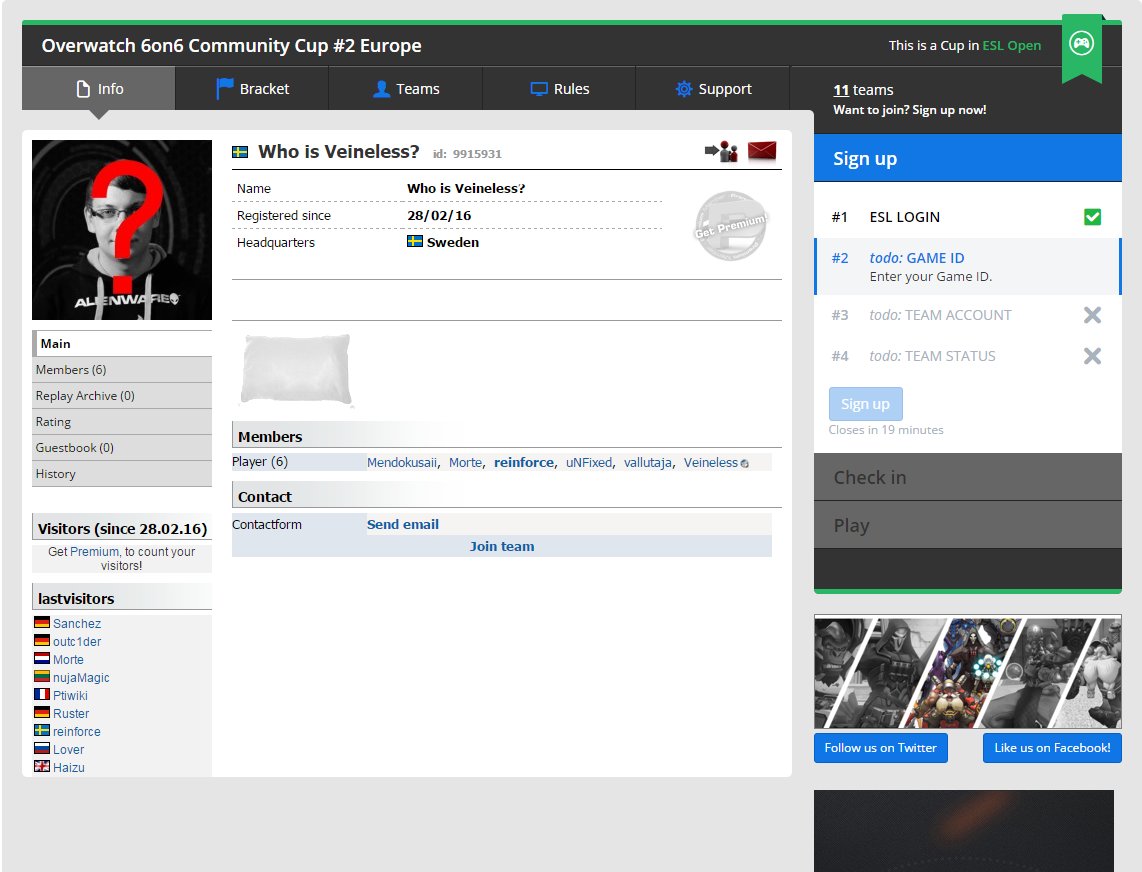This screenshot has height=872, width=1142.
Task: Expand the Play section
Action: click(x=967, y=525)
